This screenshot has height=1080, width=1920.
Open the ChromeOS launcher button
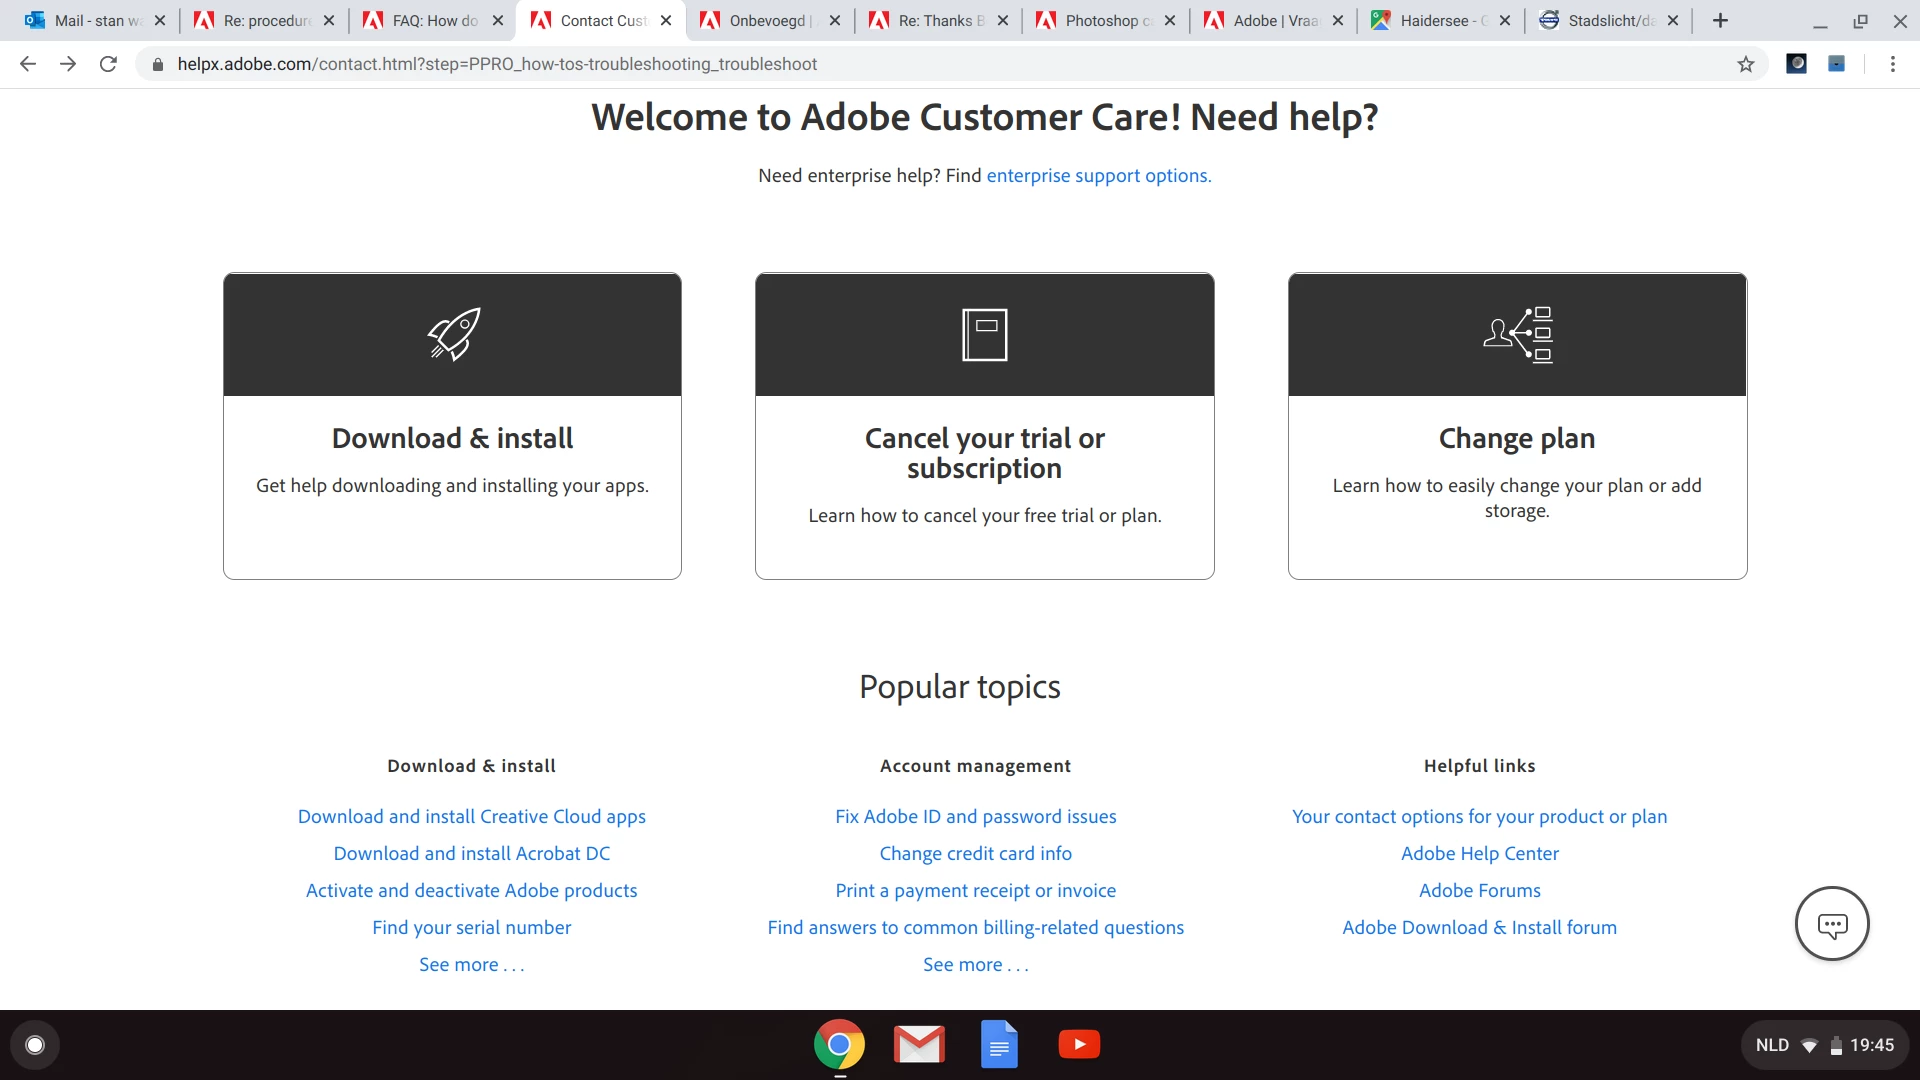(35, 1045)
